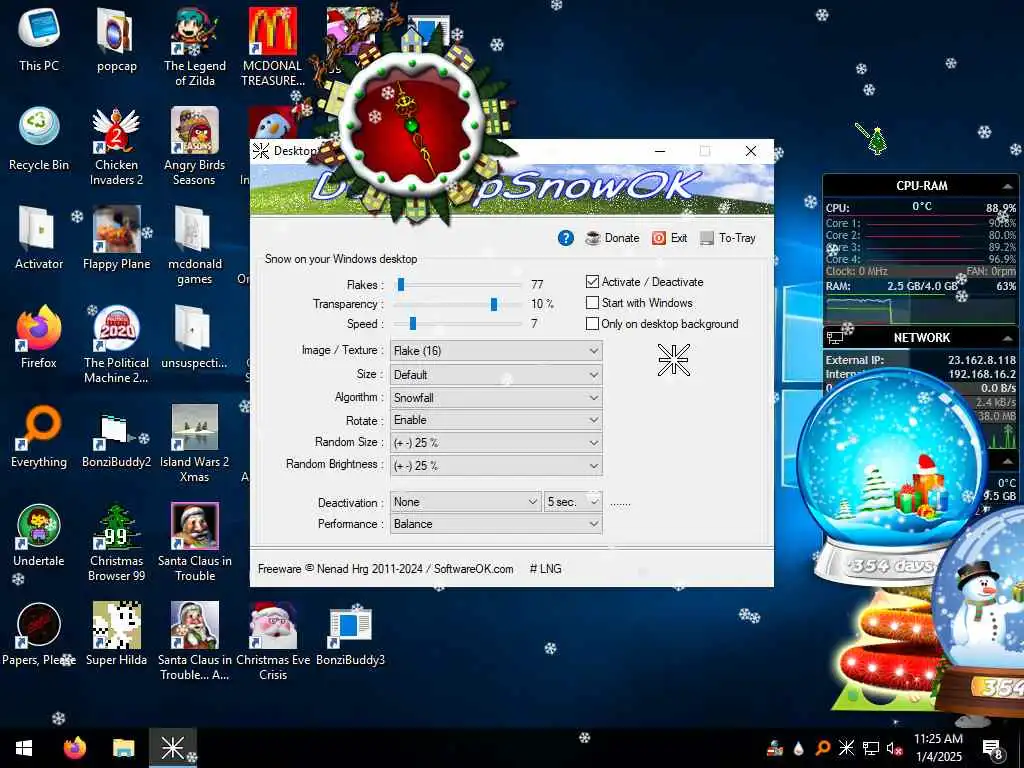Select the Christmas Browser 99 icon
The width and height of the screenshot is (1024, 768).
[x=116, y=540]
